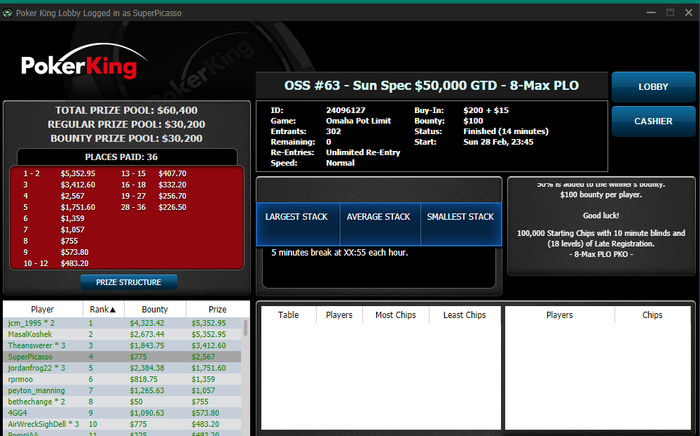Click the Poker King app icon in title bar

pos(7,13)
